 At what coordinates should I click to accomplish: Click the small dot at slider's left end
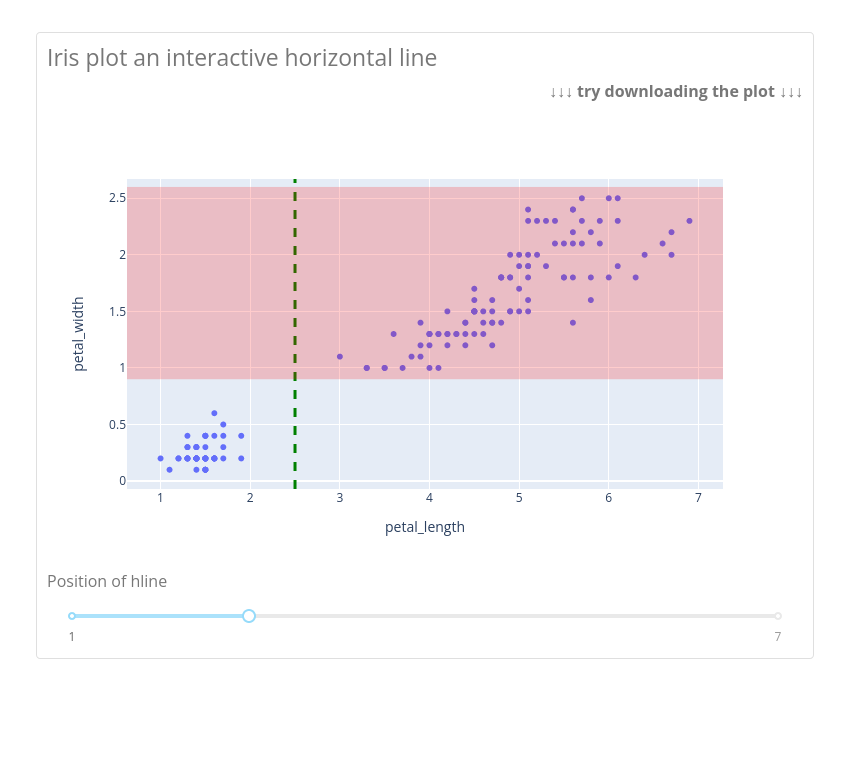click(x=72, y=616)
